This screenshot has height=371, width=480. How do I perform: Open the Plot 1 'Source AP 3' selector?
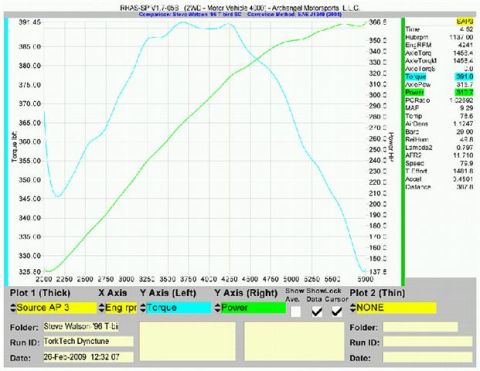(x=56, y=308)
